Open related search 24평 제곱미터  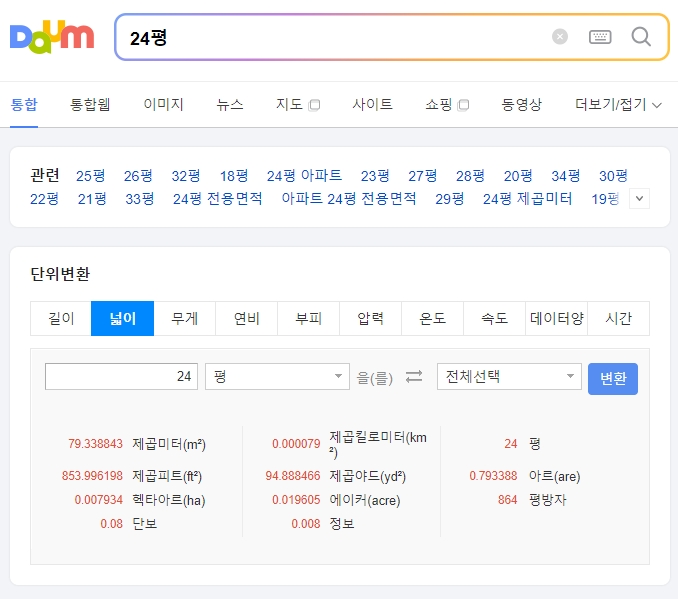[x=528, y=199]
